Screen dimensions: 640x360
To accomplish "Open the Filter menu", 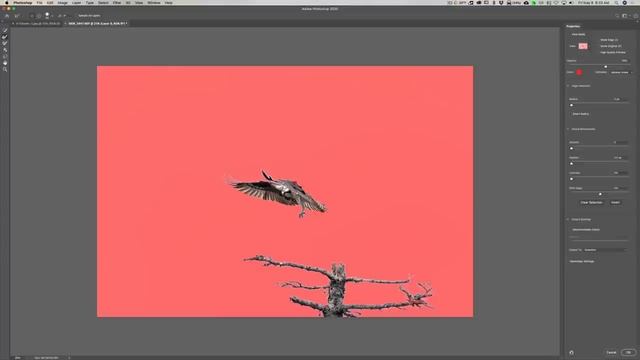I will coord(117,2).
